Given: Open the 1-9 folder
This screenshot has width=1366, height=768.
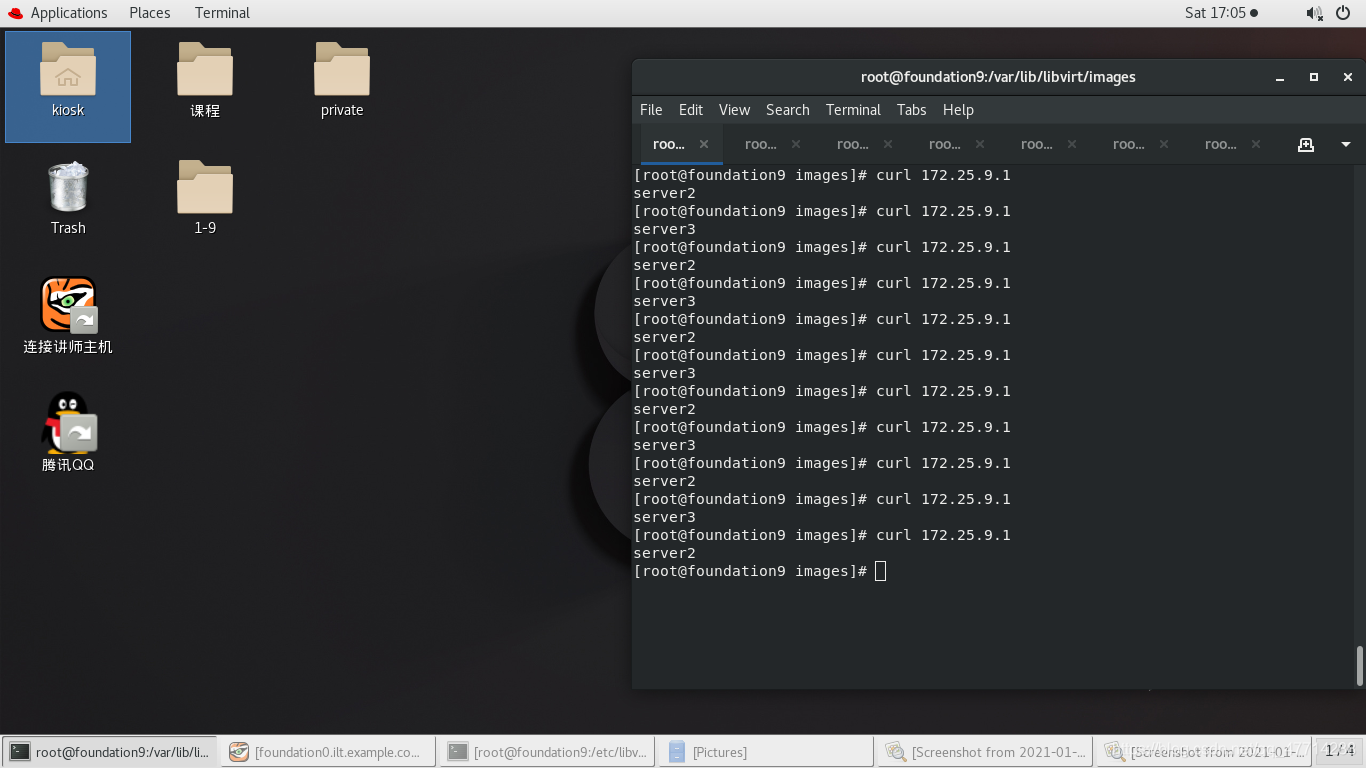Looking at the screenshot, I should (204, 190).
